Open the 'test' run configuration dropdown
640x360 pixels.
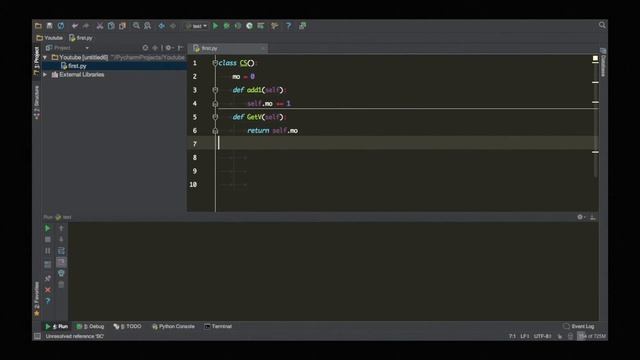point(196,26)
